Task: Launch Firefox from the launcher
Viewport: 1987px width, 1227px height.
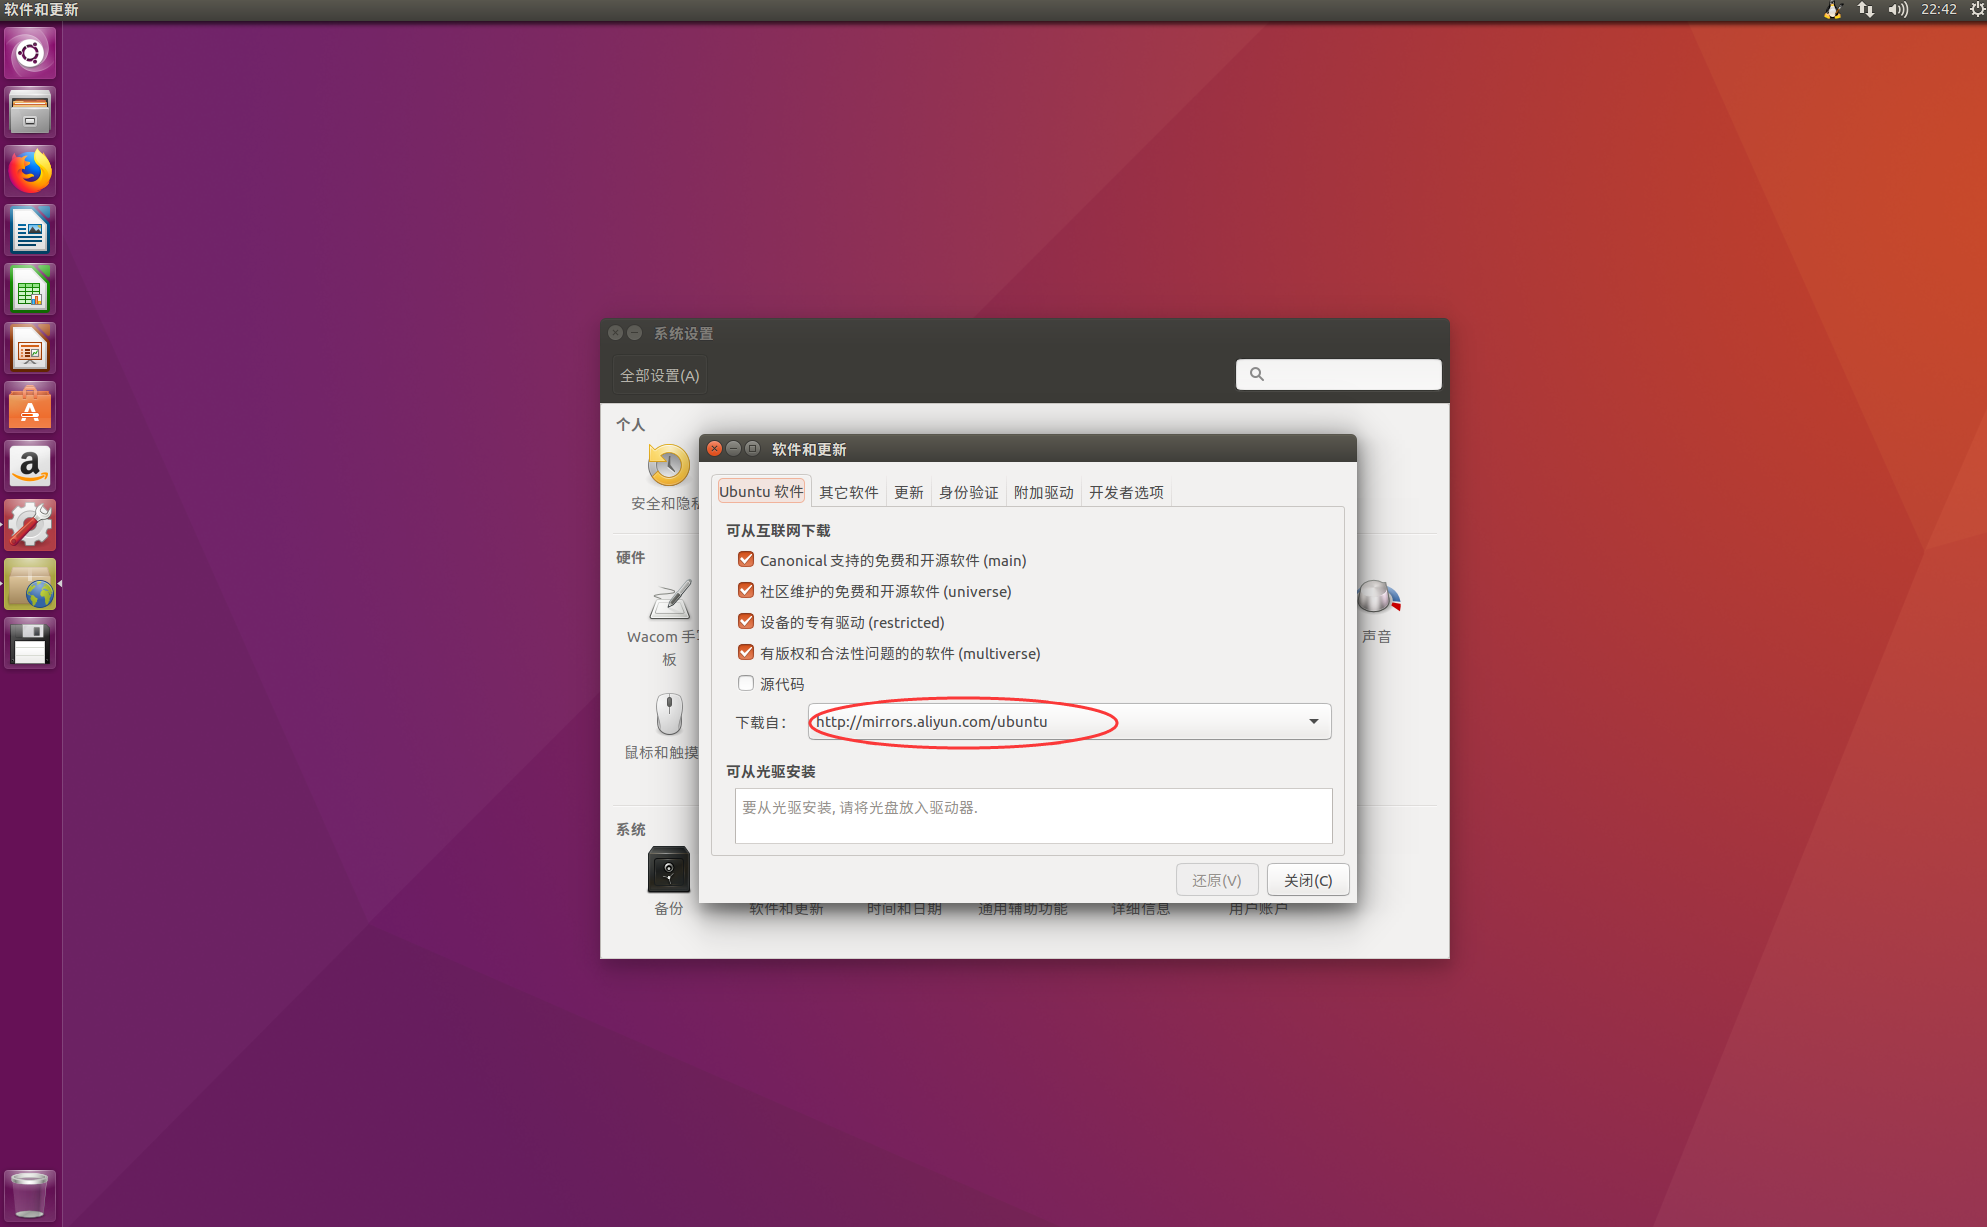Action: coord(30,170)
